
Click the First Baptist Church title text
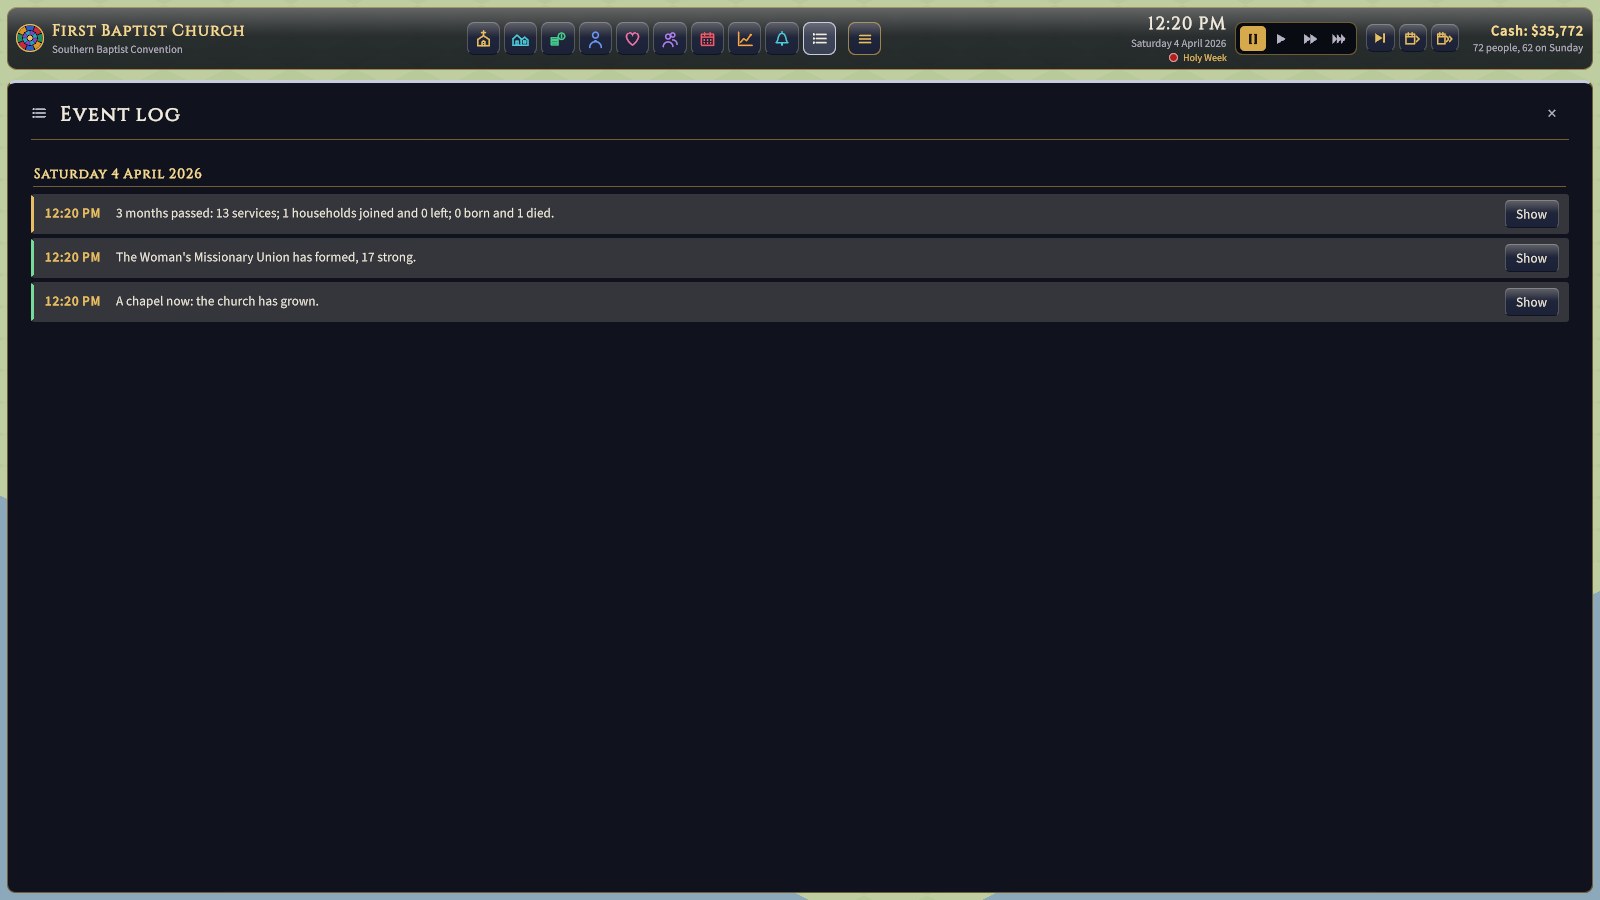148,31
